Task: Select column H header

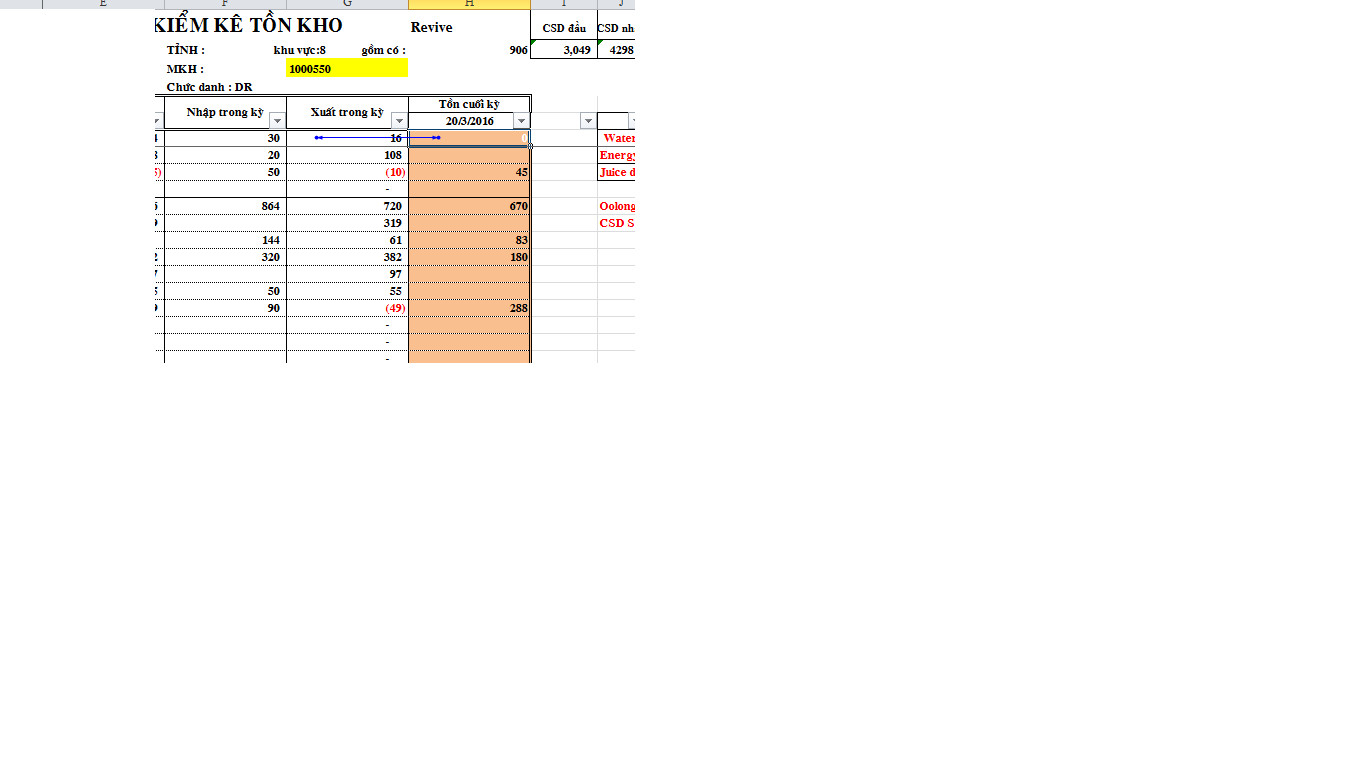Action: pyautogui.click(x=469, y=4)
